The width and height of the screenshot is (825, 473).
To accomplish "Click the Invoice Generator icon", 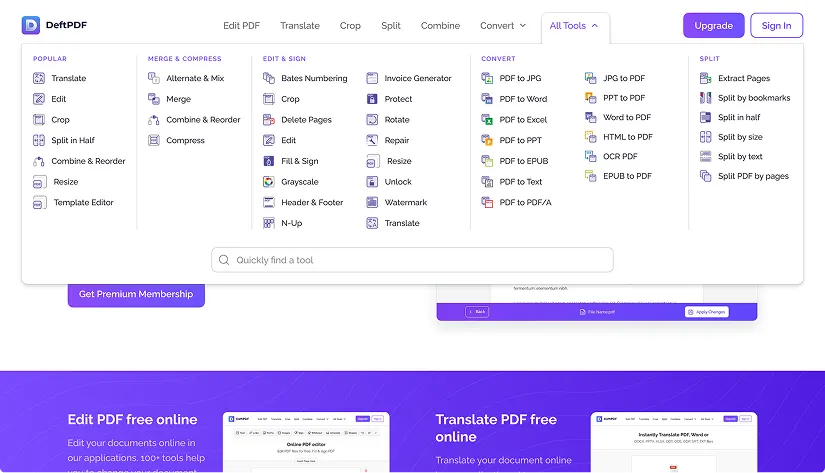I will 372,78.
